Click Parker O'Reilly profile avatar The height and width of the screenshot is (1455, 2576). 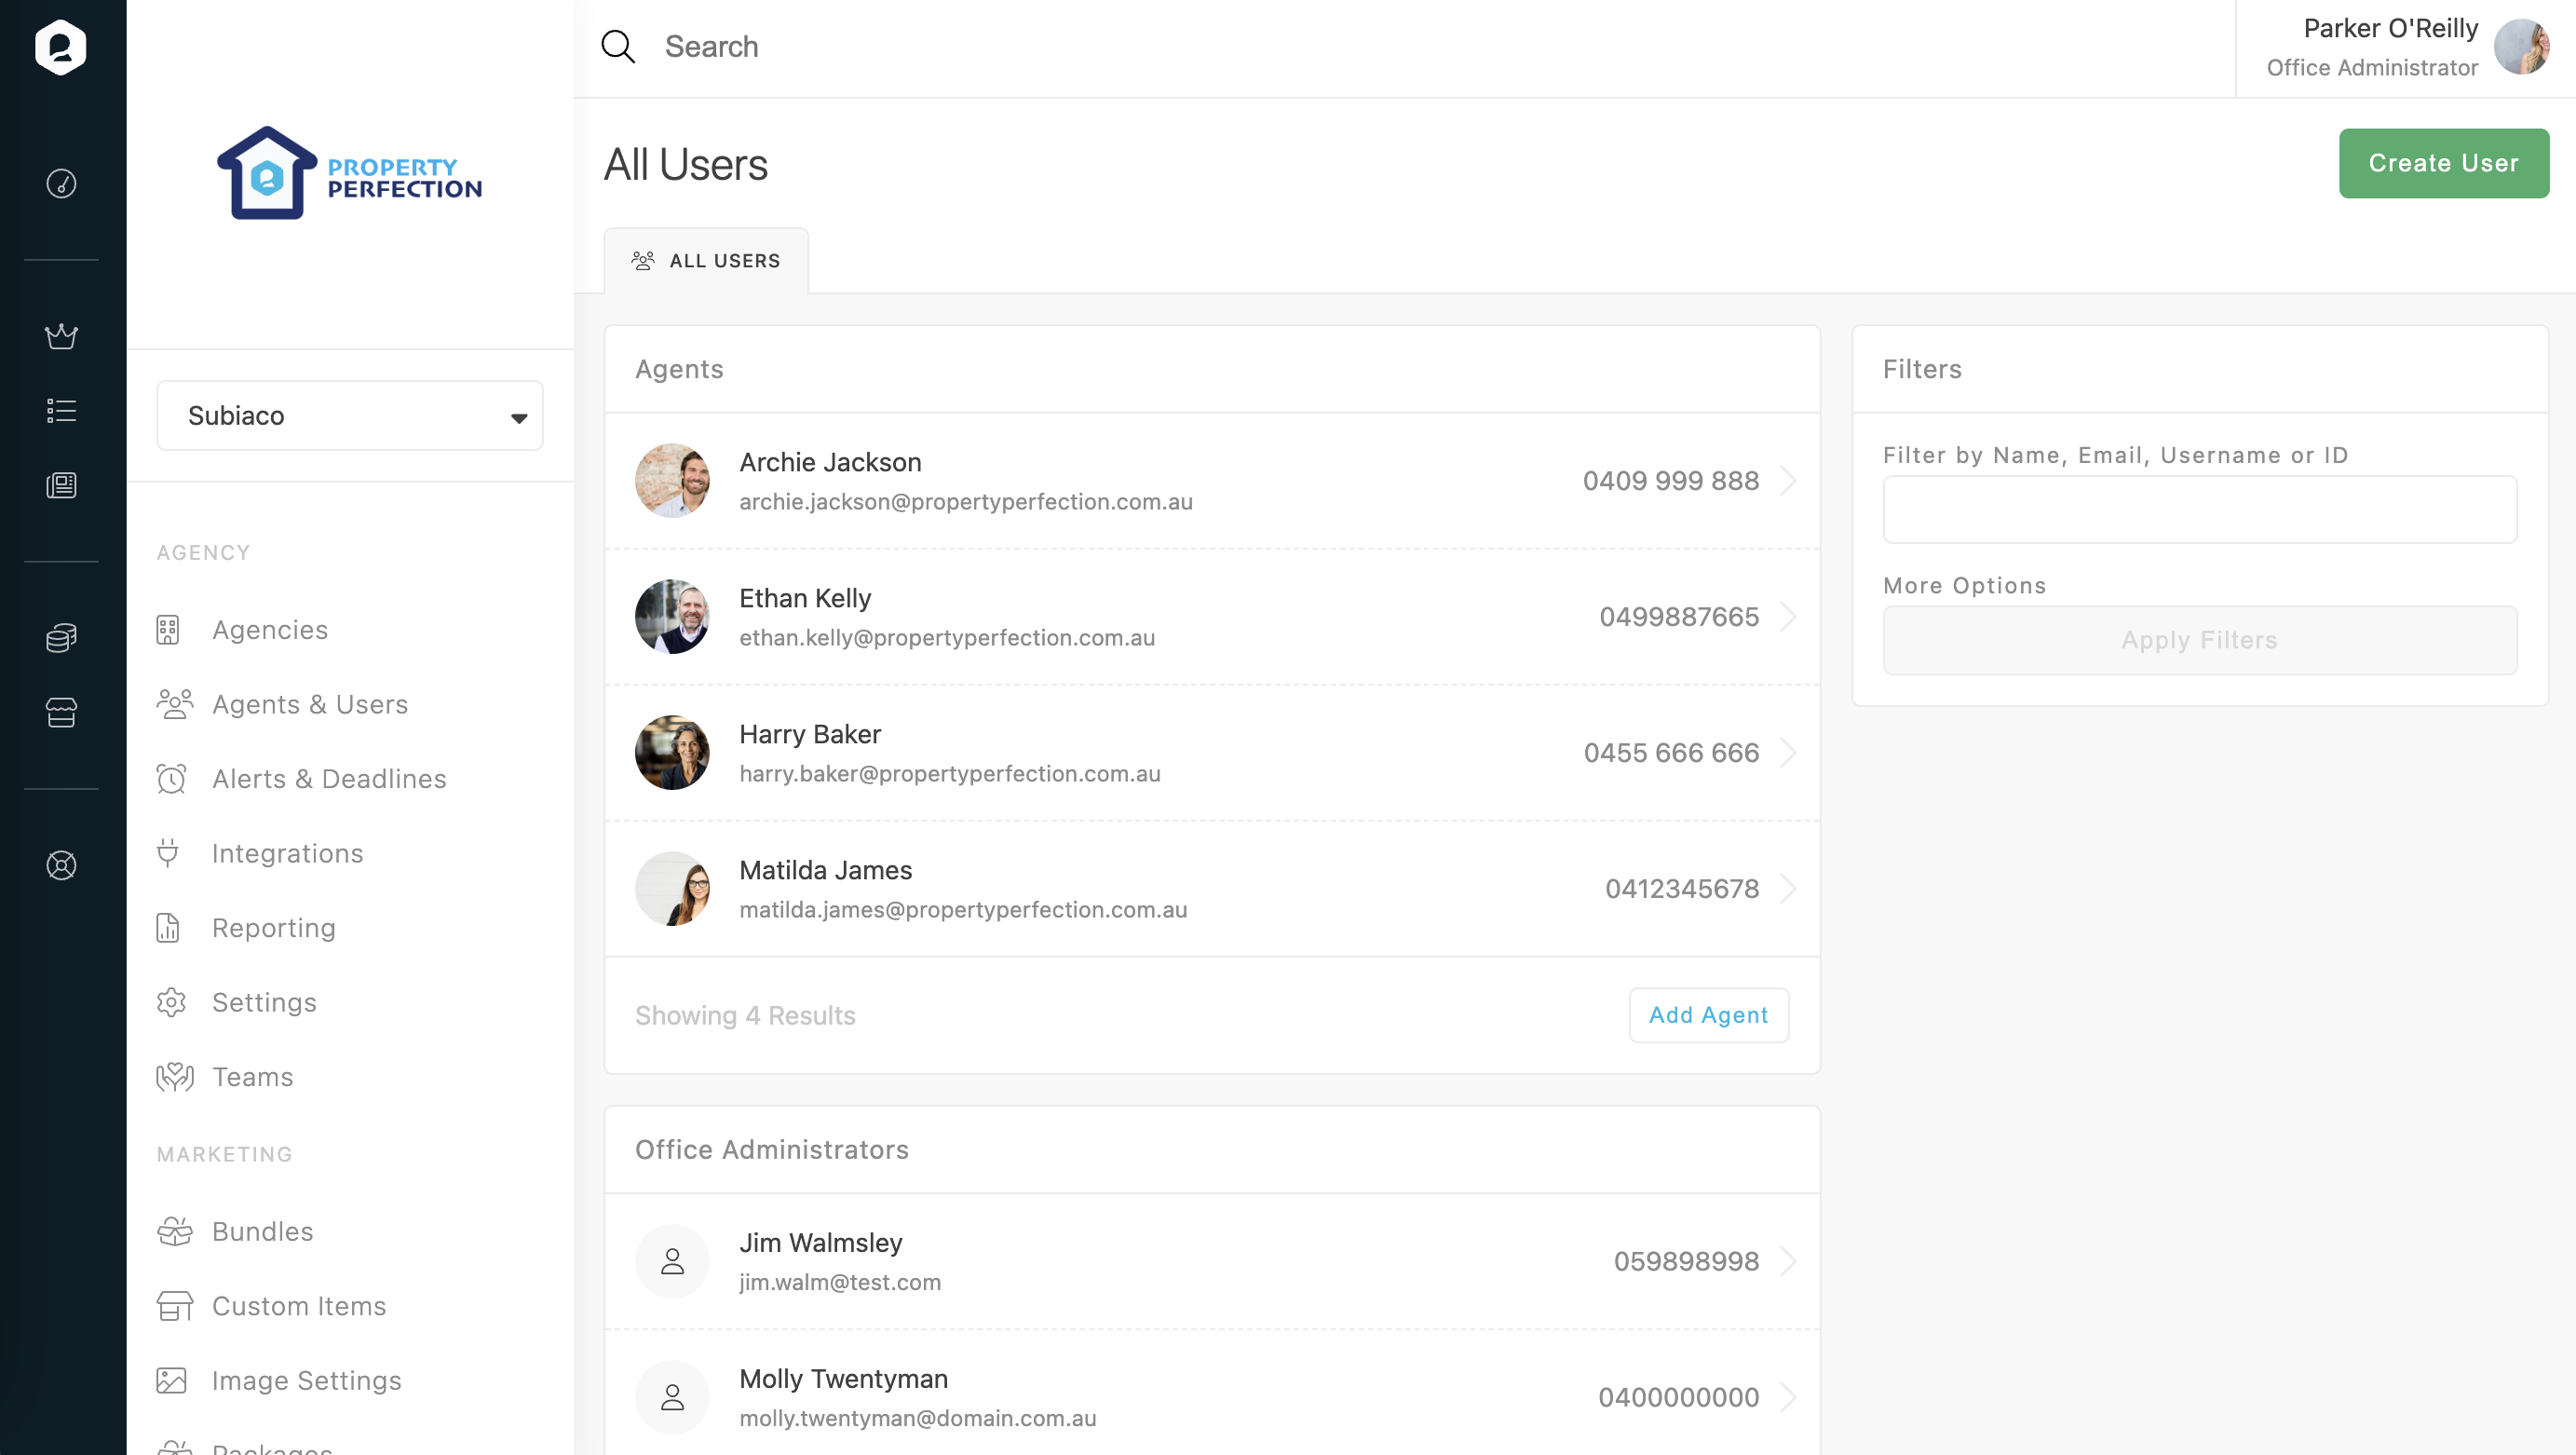pyautogui.click(x=2521, y=47)
